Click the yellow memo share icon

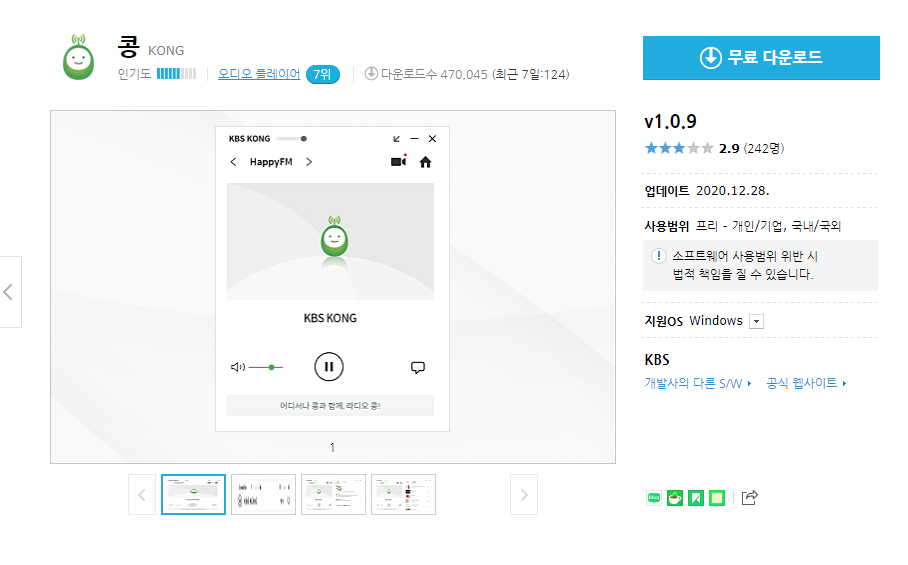pyautogui.click(x=717, y=498)
